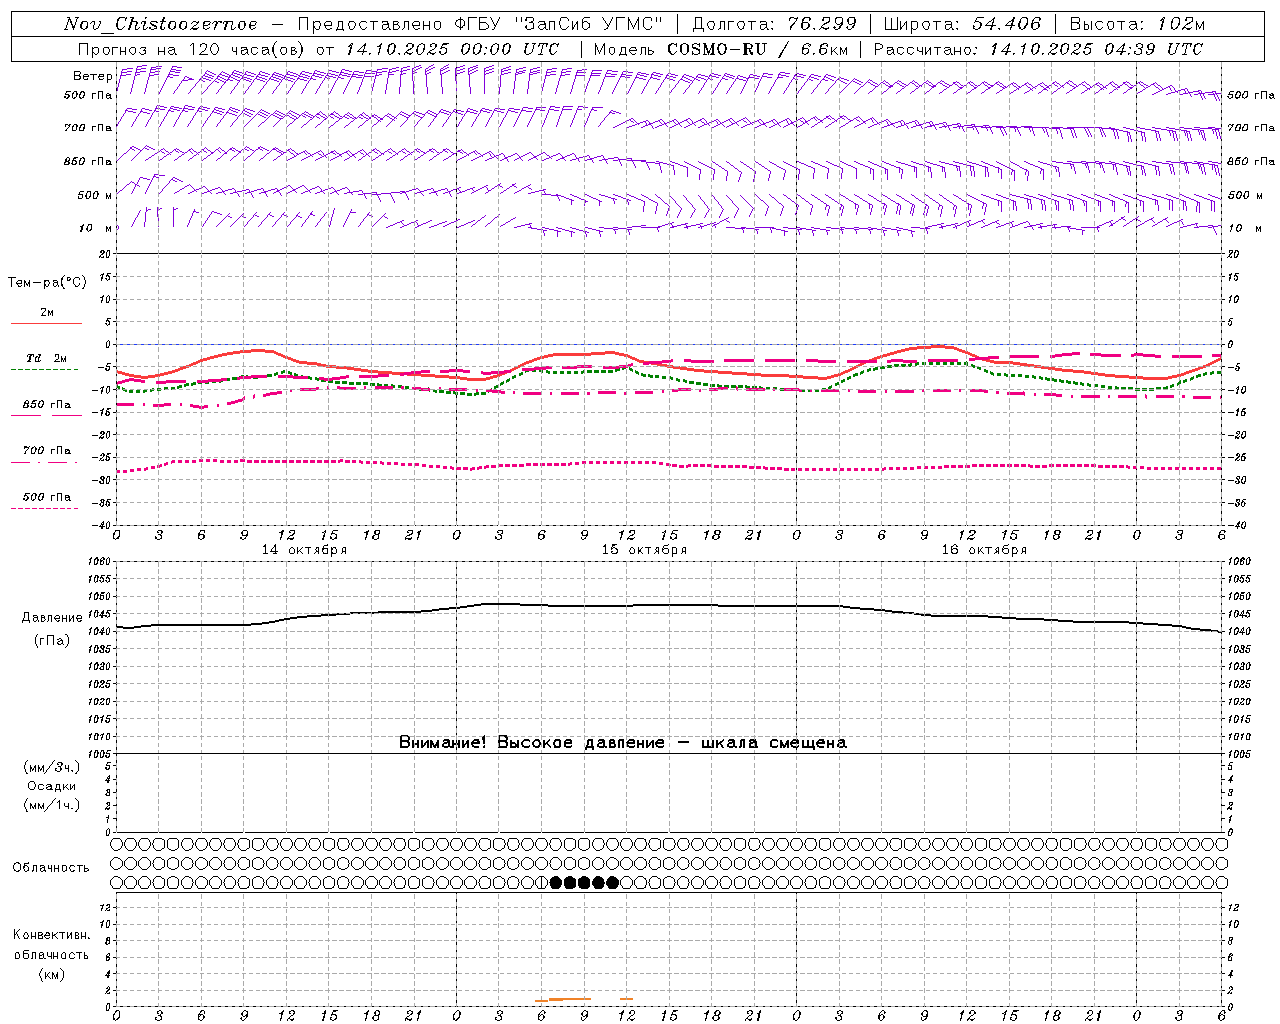Click the '(мм/1ч.)' precipitation unit label
Viewport: 1280px width, 1024px height.
point(52,805)
